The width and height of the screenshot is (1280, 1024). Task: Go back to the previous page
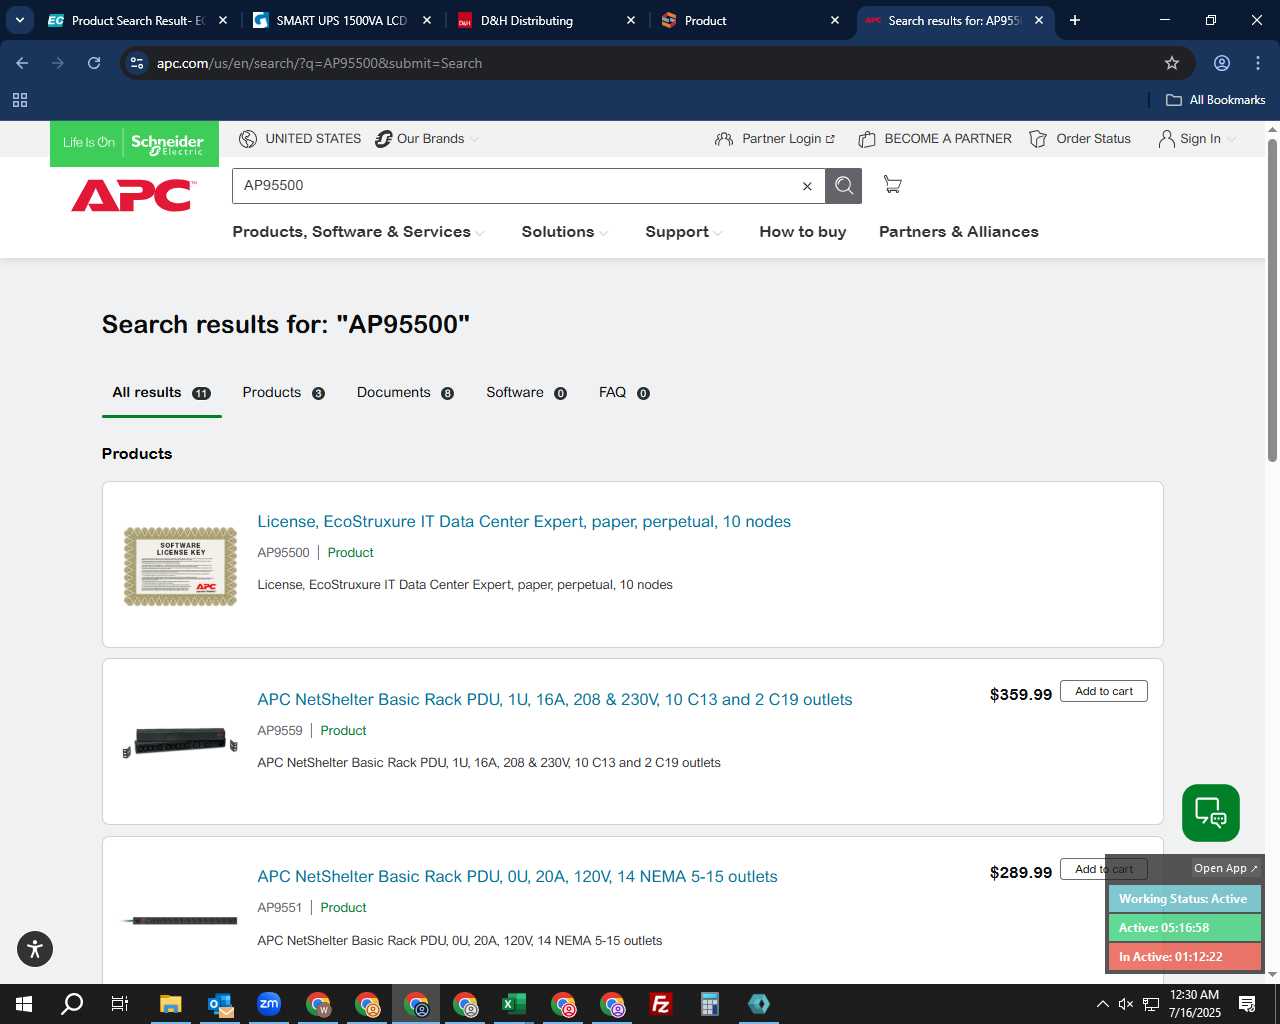coord(22,63)
